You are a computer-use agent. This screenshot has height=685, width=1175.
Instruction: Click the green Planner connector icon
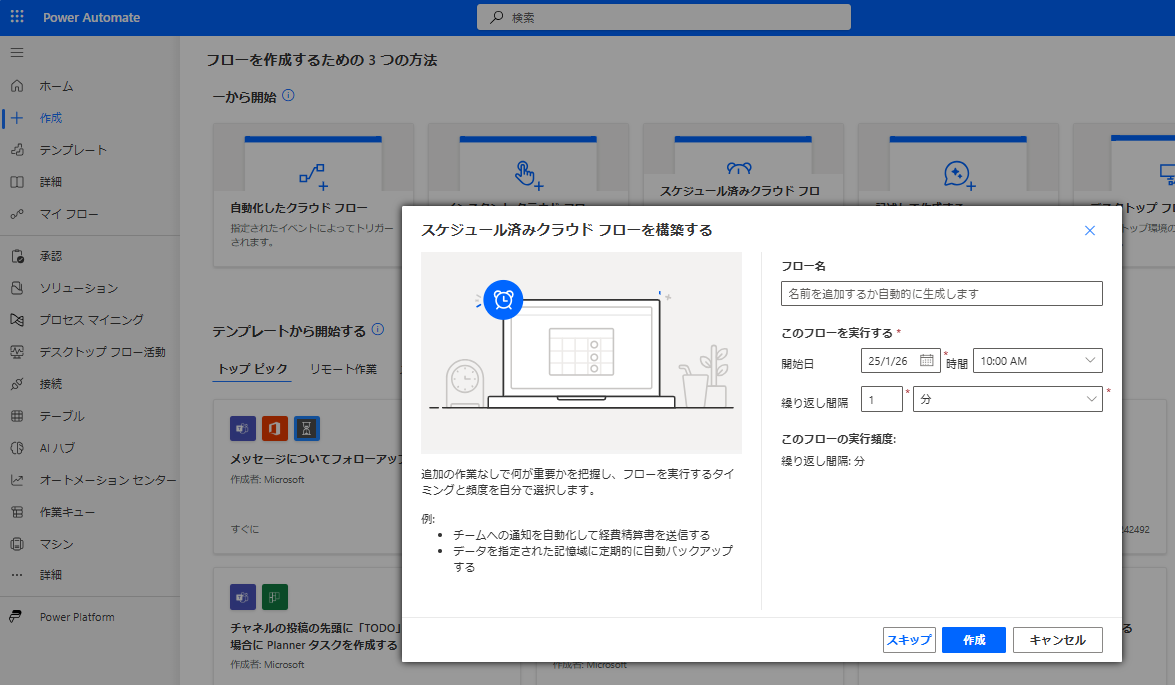point(274,597)
